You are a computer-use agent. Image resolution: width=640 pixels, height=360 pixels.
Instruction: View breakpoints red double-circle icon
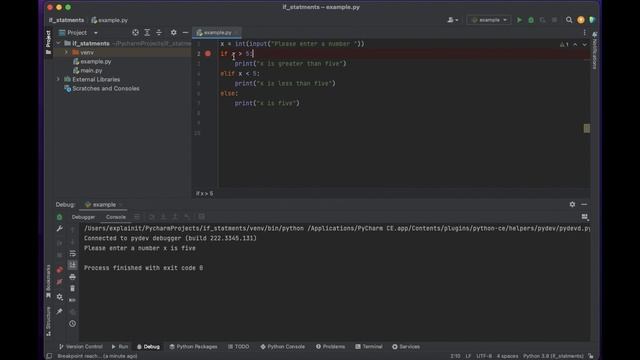click(60, 270)
